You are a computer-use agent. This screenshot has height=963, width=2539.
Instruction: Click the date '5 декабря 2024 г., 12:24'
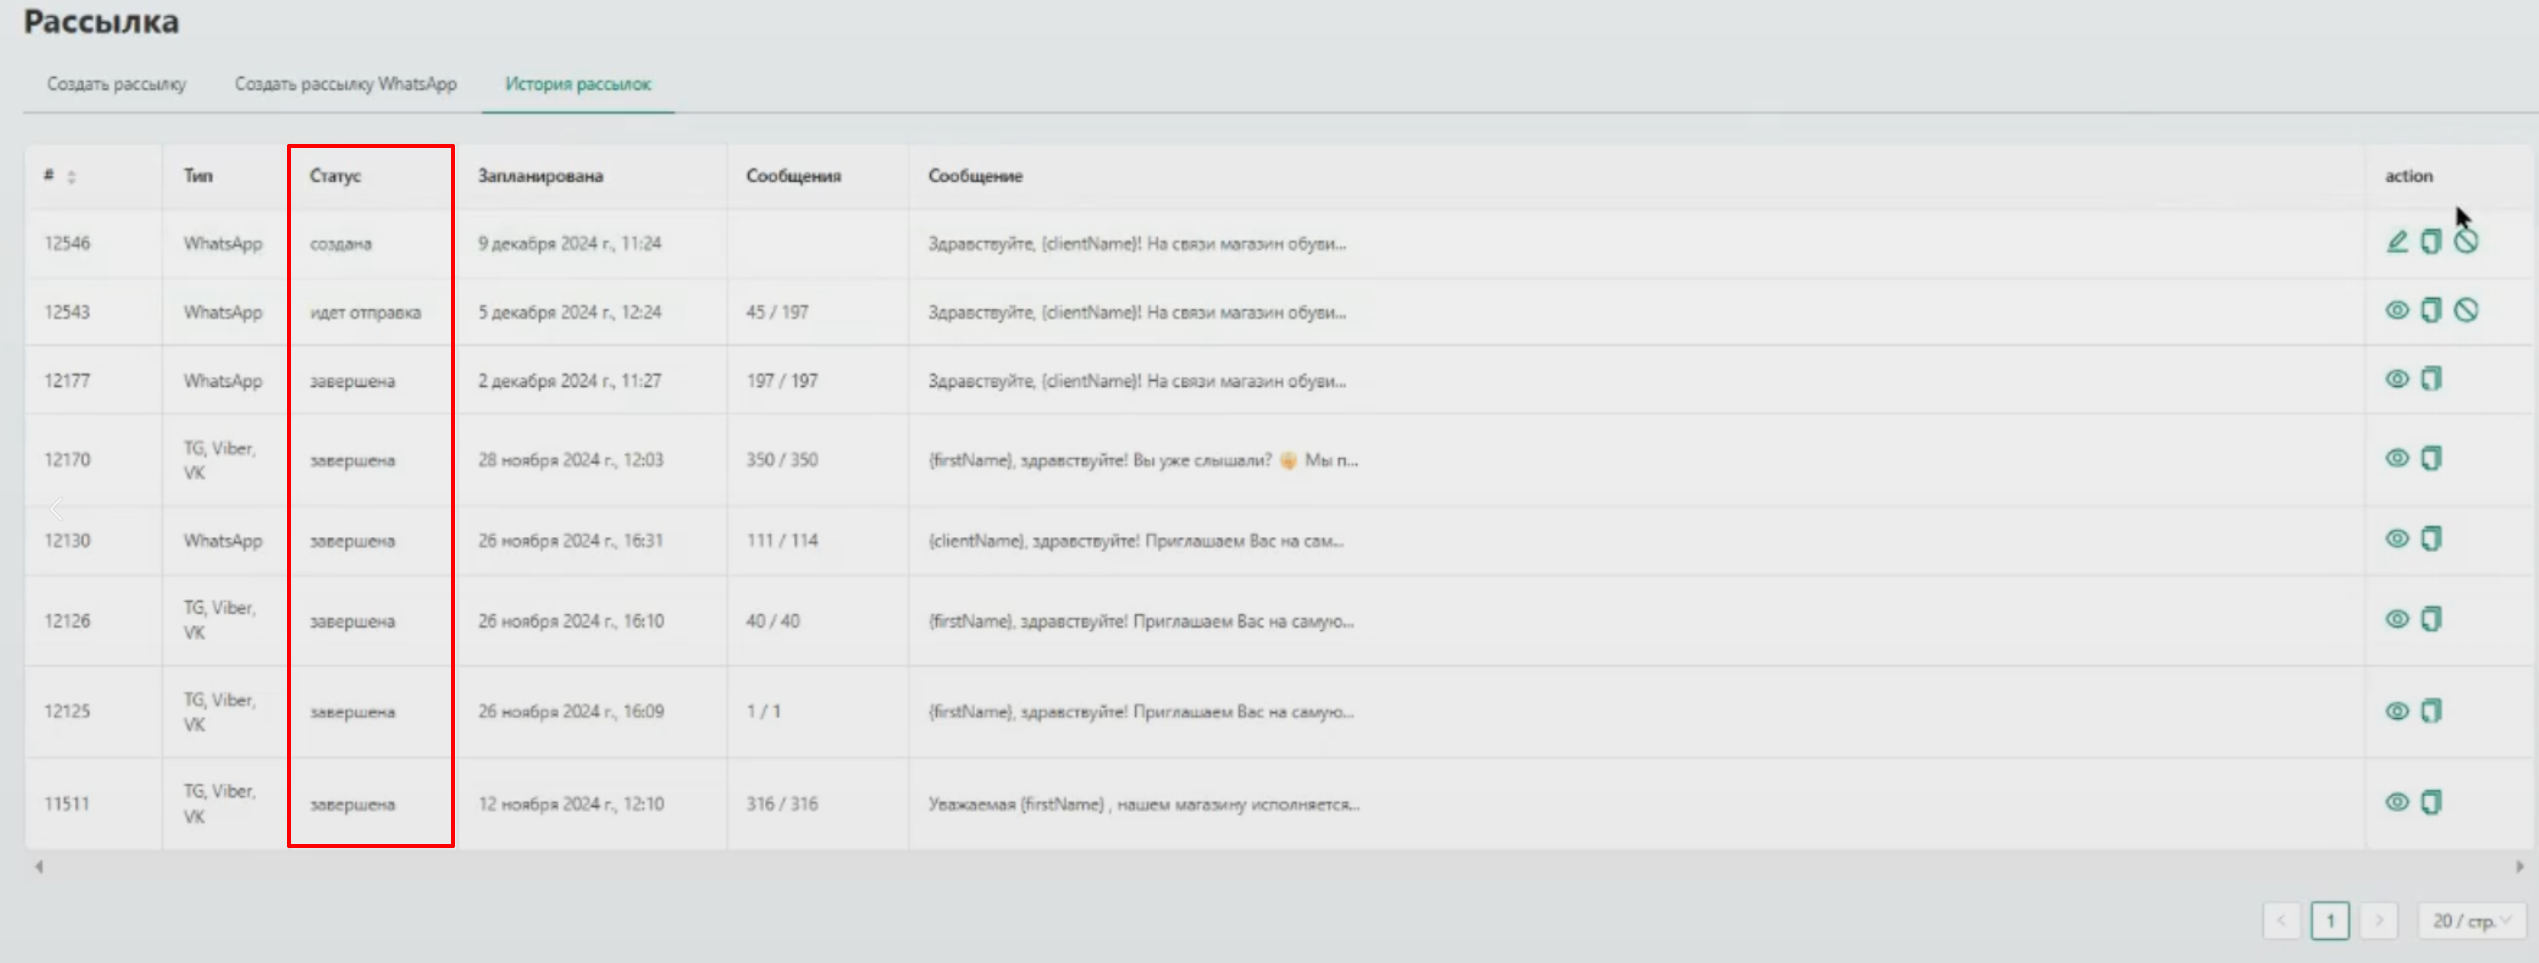pos(569,312)
